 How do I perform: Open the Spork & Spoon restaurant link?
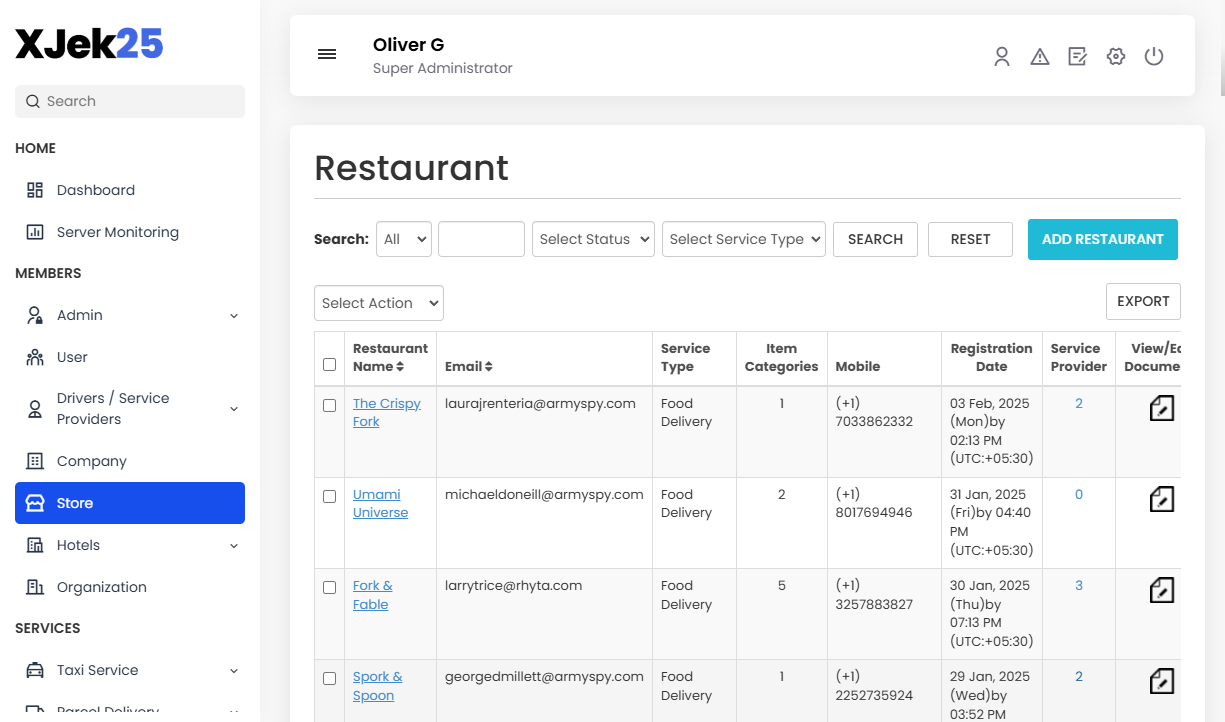point(378,685)
